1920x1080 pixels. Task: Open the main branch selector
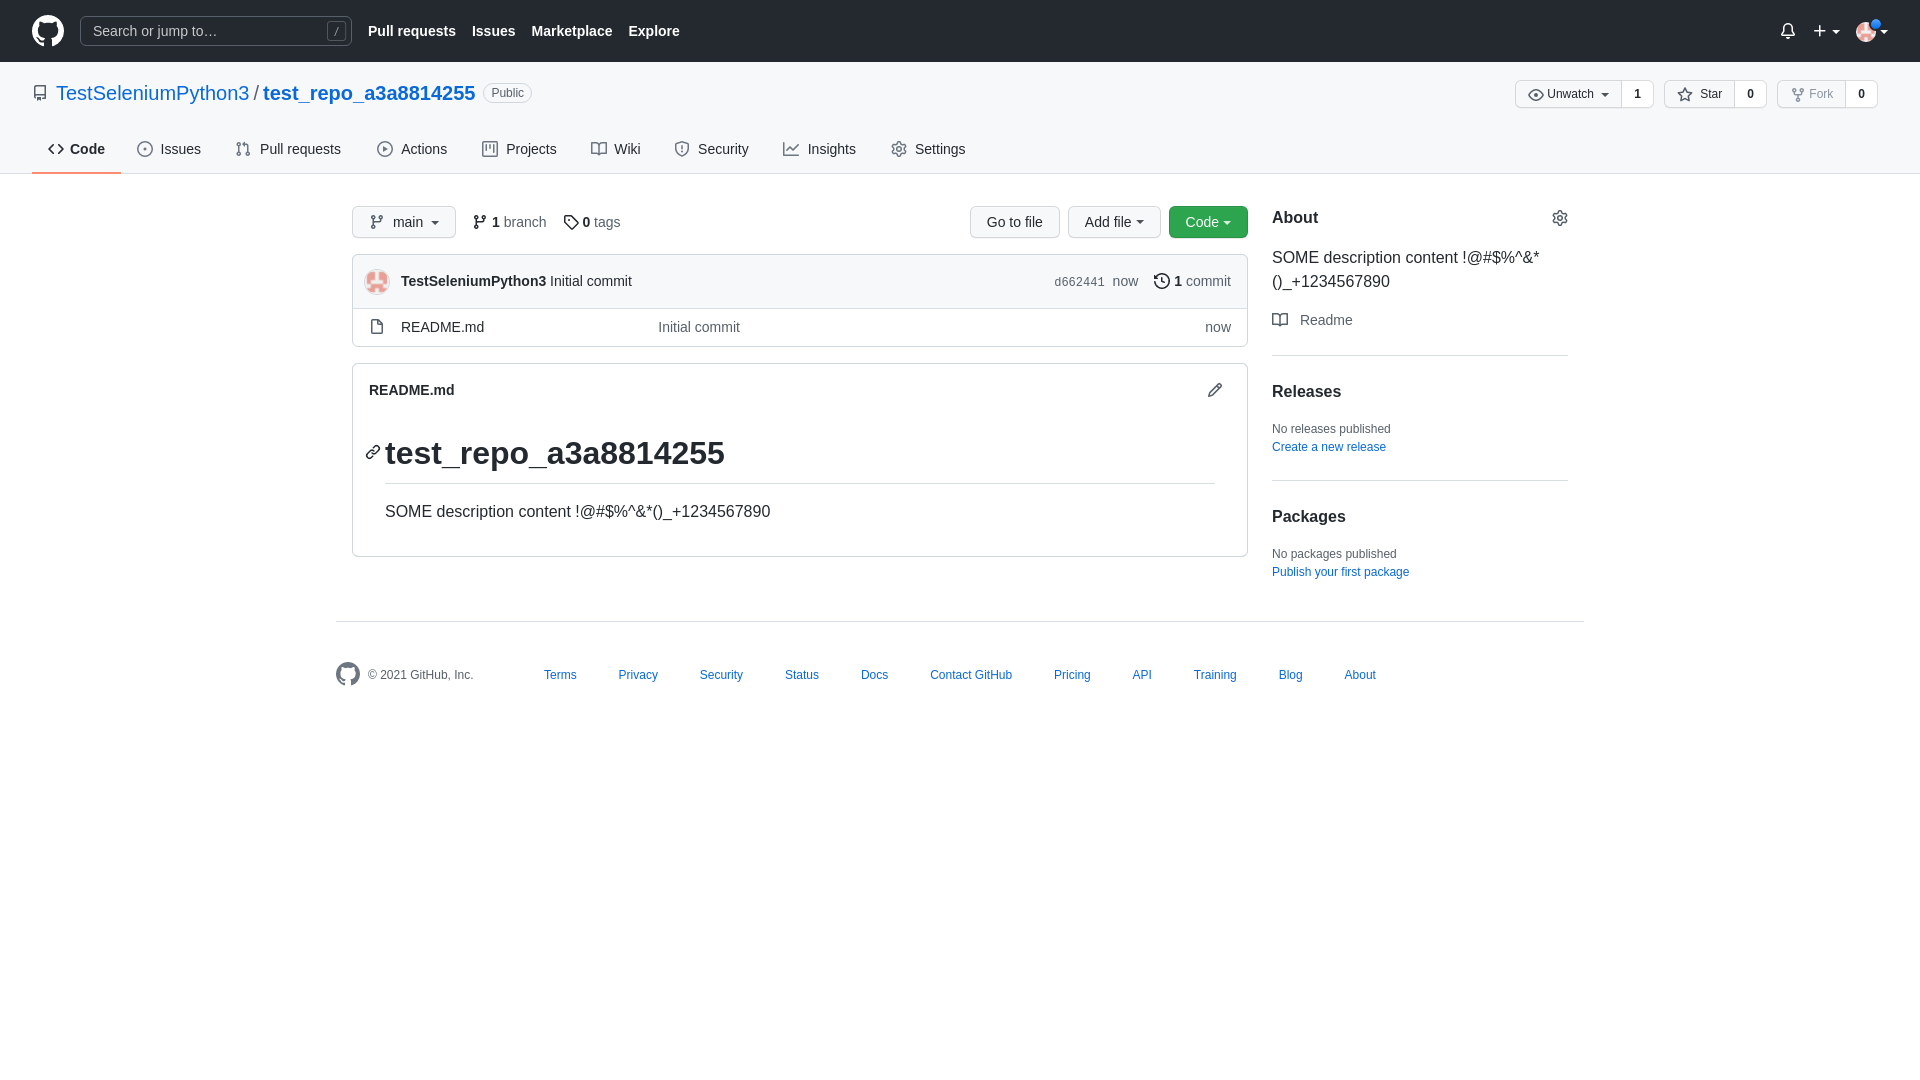tap(404, 222)
